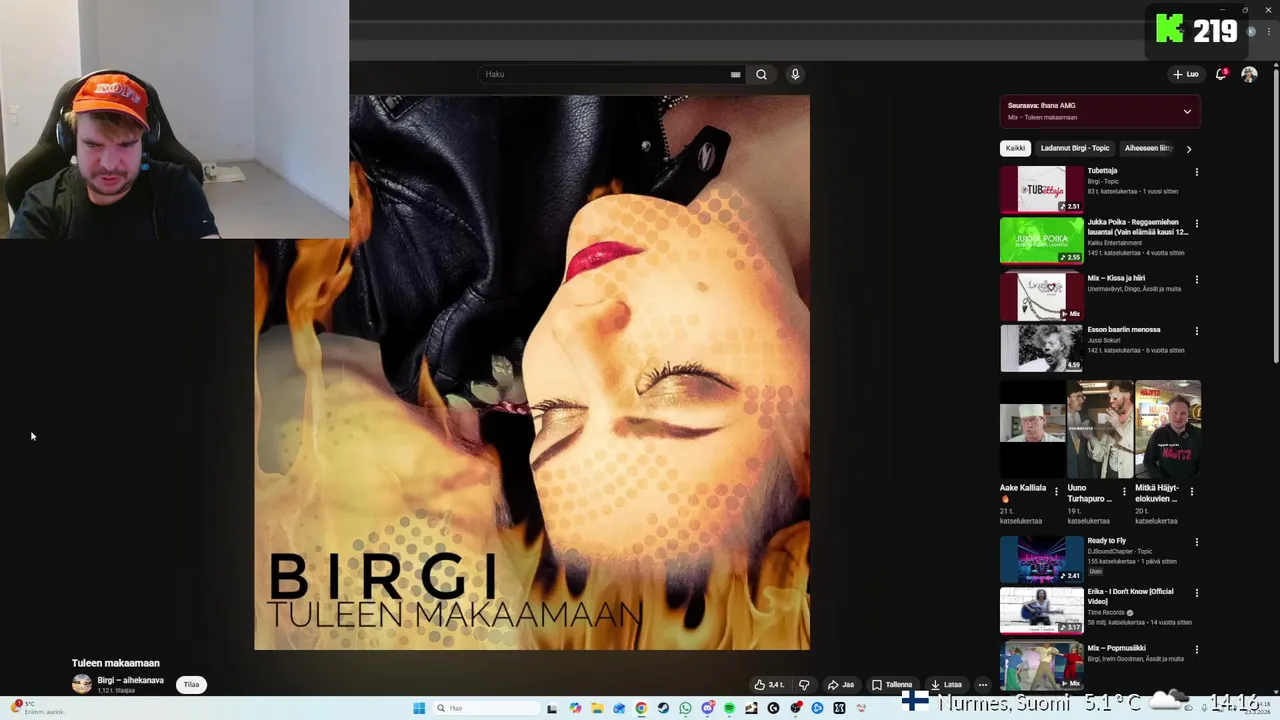Open Erika - I Don't Know video
Image resolution: width=1280 pixels, height=720 pixels.
click(1041, 611)
